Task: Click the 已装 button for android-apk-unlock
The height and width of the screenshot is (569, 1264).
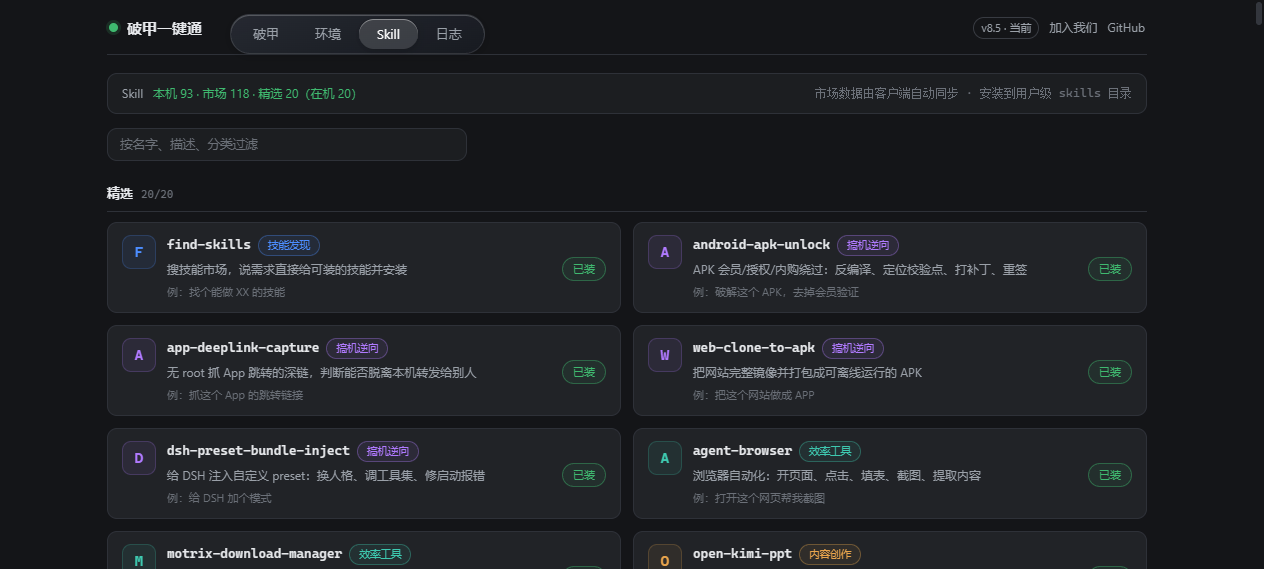Action: [1110, 269]
